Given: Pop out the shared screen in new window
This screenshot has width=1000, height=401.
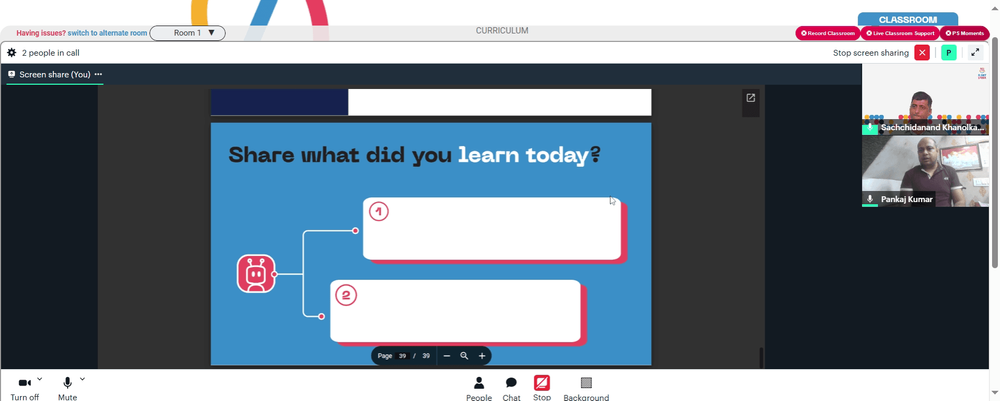Looking at the screenshot, I should pyautogui.click(x=751, y=98).
